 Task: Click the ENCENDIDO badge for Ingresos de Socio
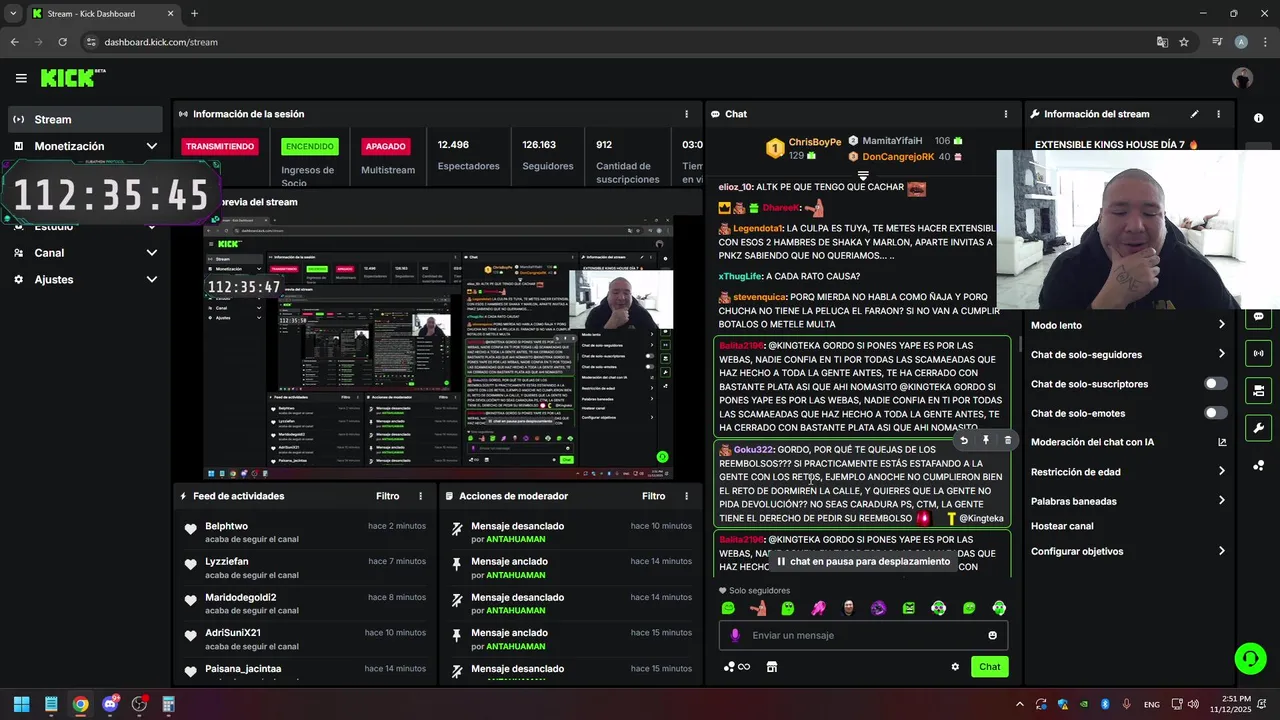(x=310, y=146)
